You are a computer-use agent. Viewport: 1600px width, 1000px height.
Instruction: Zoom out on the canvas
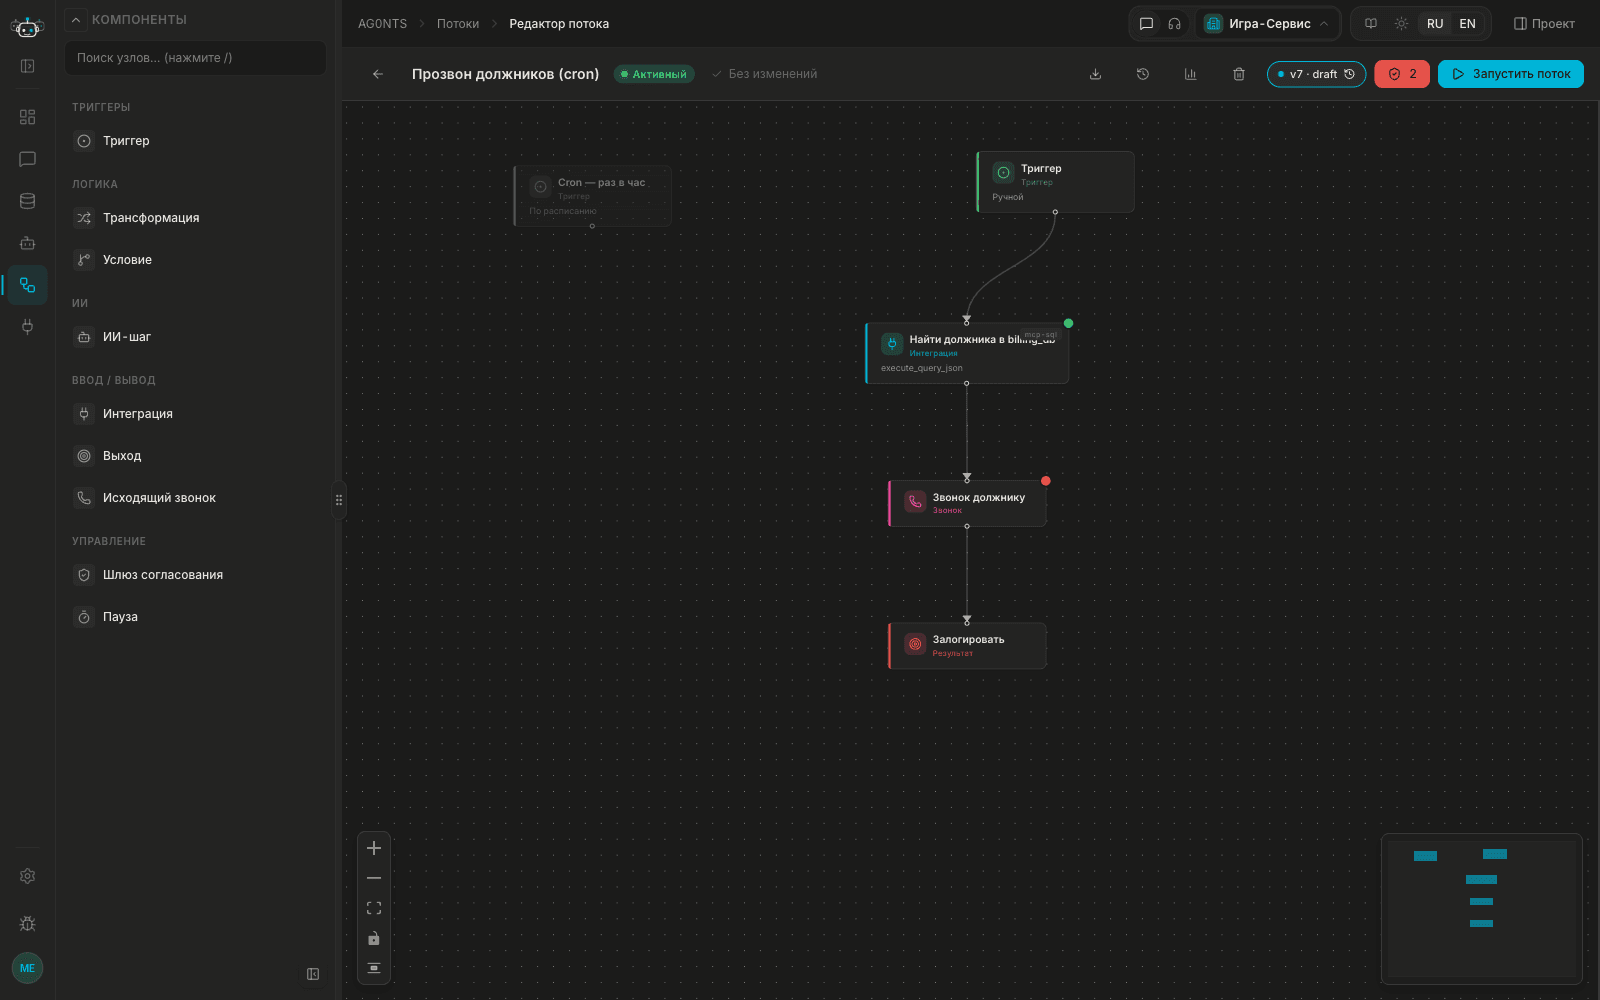[374, 878]
